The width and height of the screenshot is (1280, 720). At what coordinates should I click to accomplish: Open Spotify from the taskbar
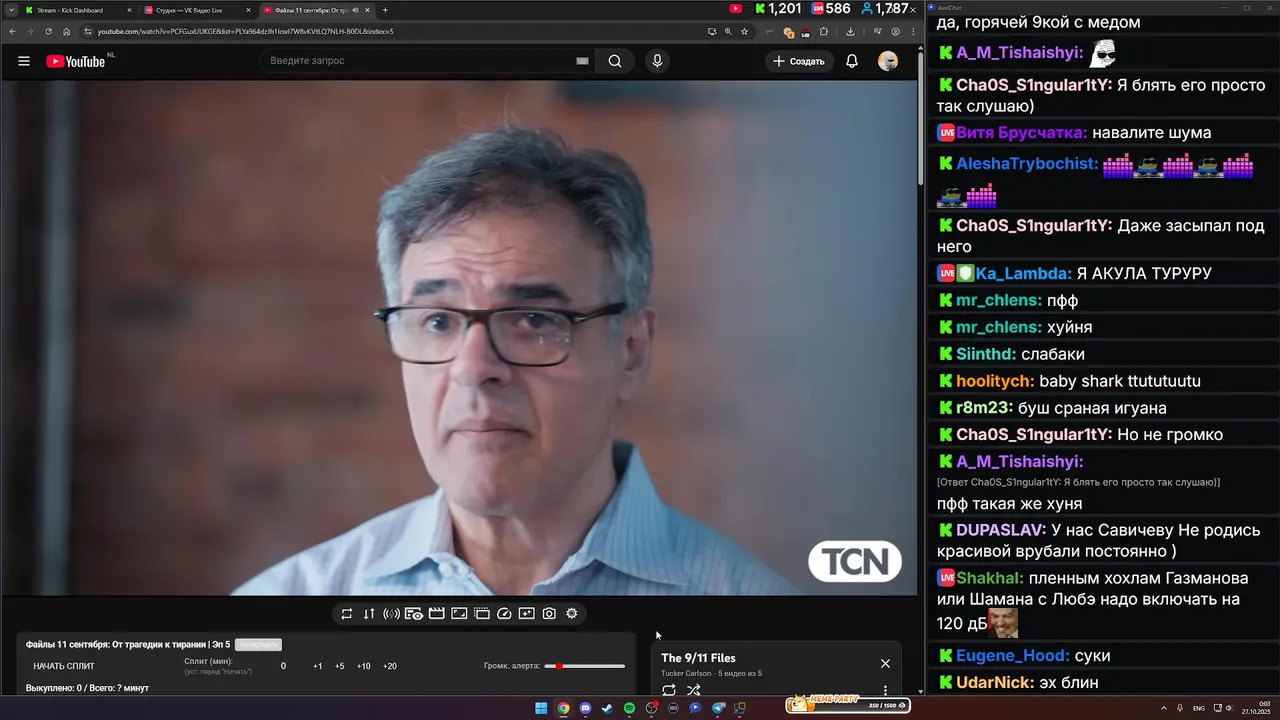click(629, 708)
